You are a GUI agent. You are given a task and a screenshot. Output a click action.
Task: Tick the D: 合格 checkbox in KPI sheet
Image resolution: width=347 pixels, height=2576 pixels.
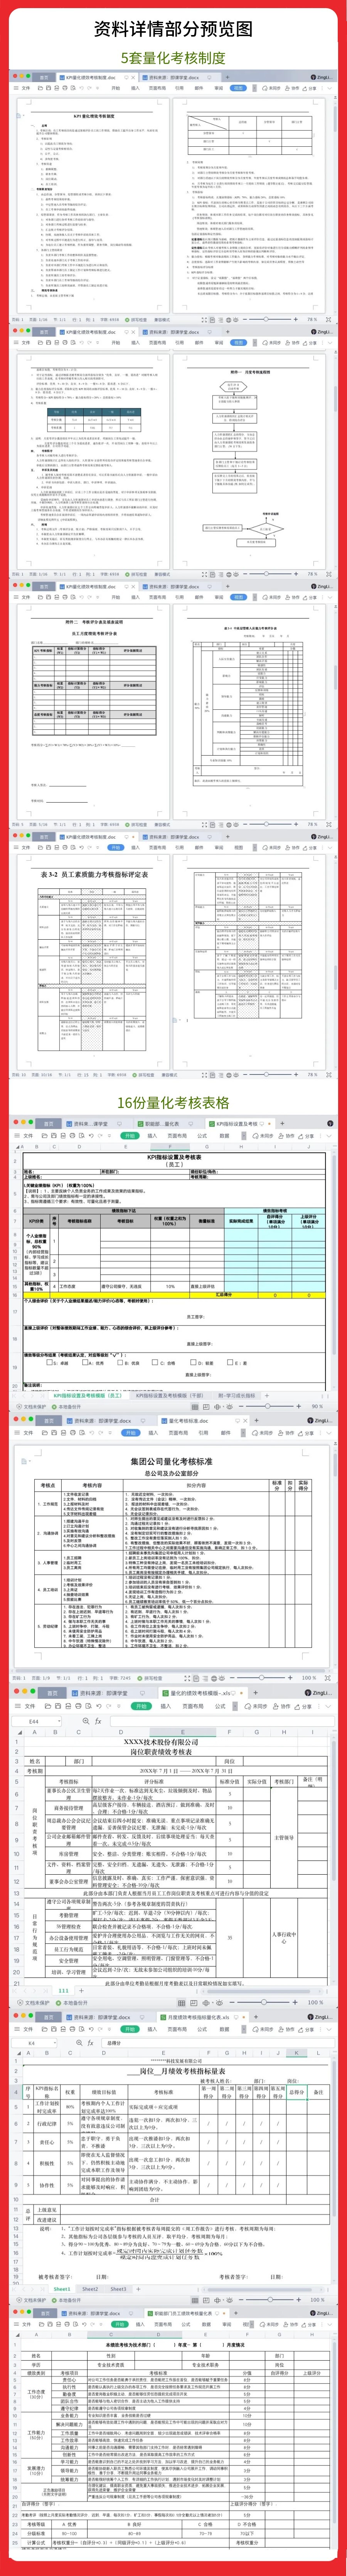(155, 1362)
